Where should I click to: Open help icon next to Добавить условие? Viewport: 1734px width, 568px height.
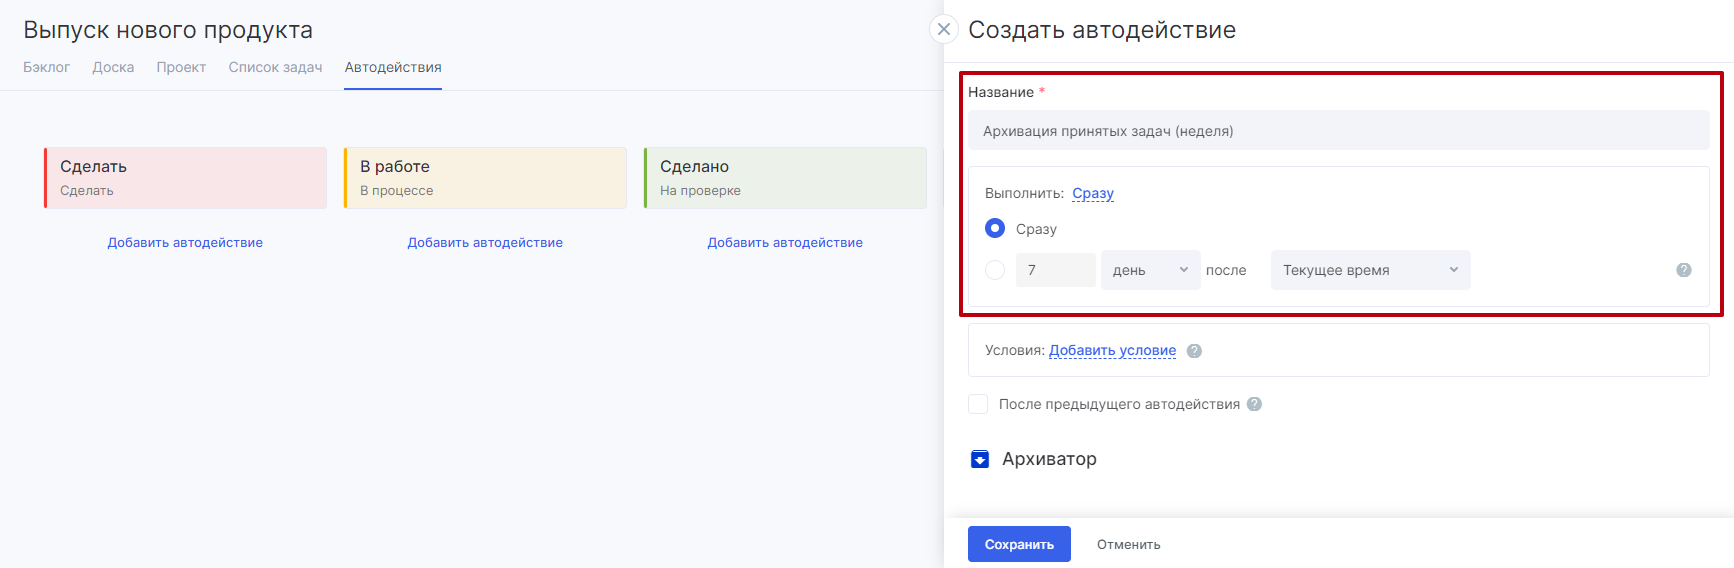(x=1194, y=351)
